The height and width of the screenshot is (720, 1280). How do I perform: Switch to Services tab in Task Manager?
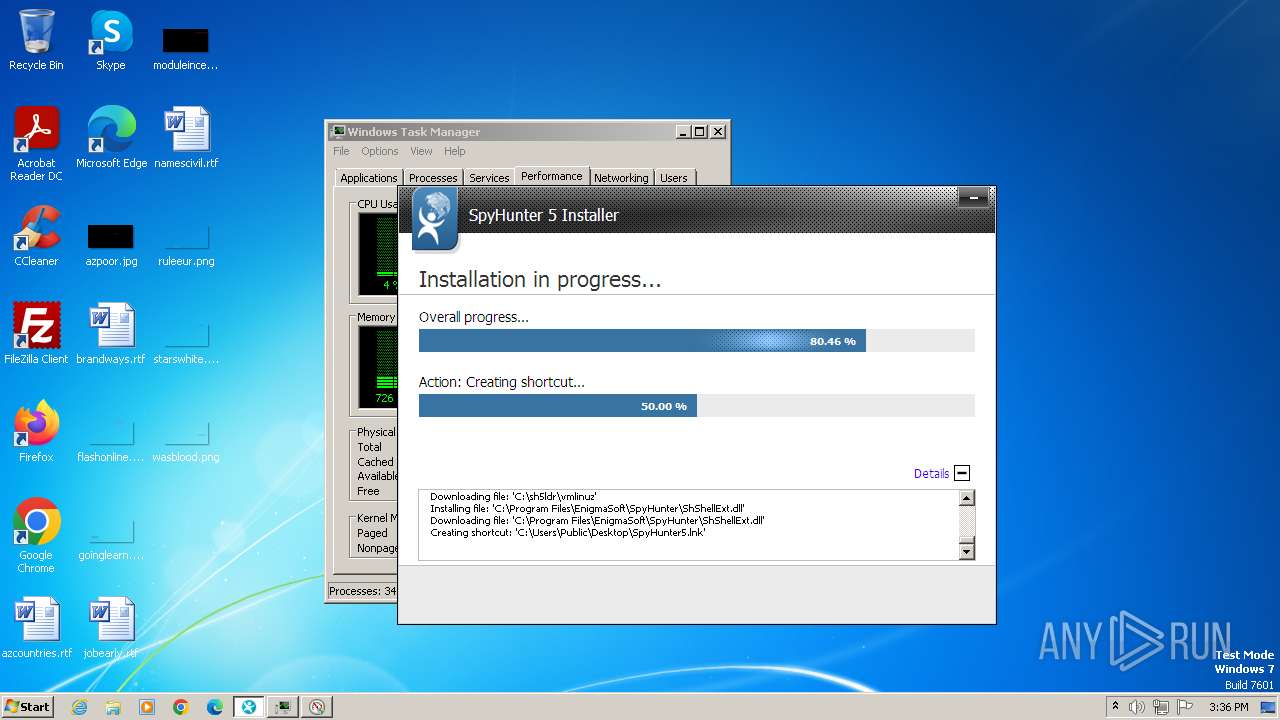tap(489, 178)
